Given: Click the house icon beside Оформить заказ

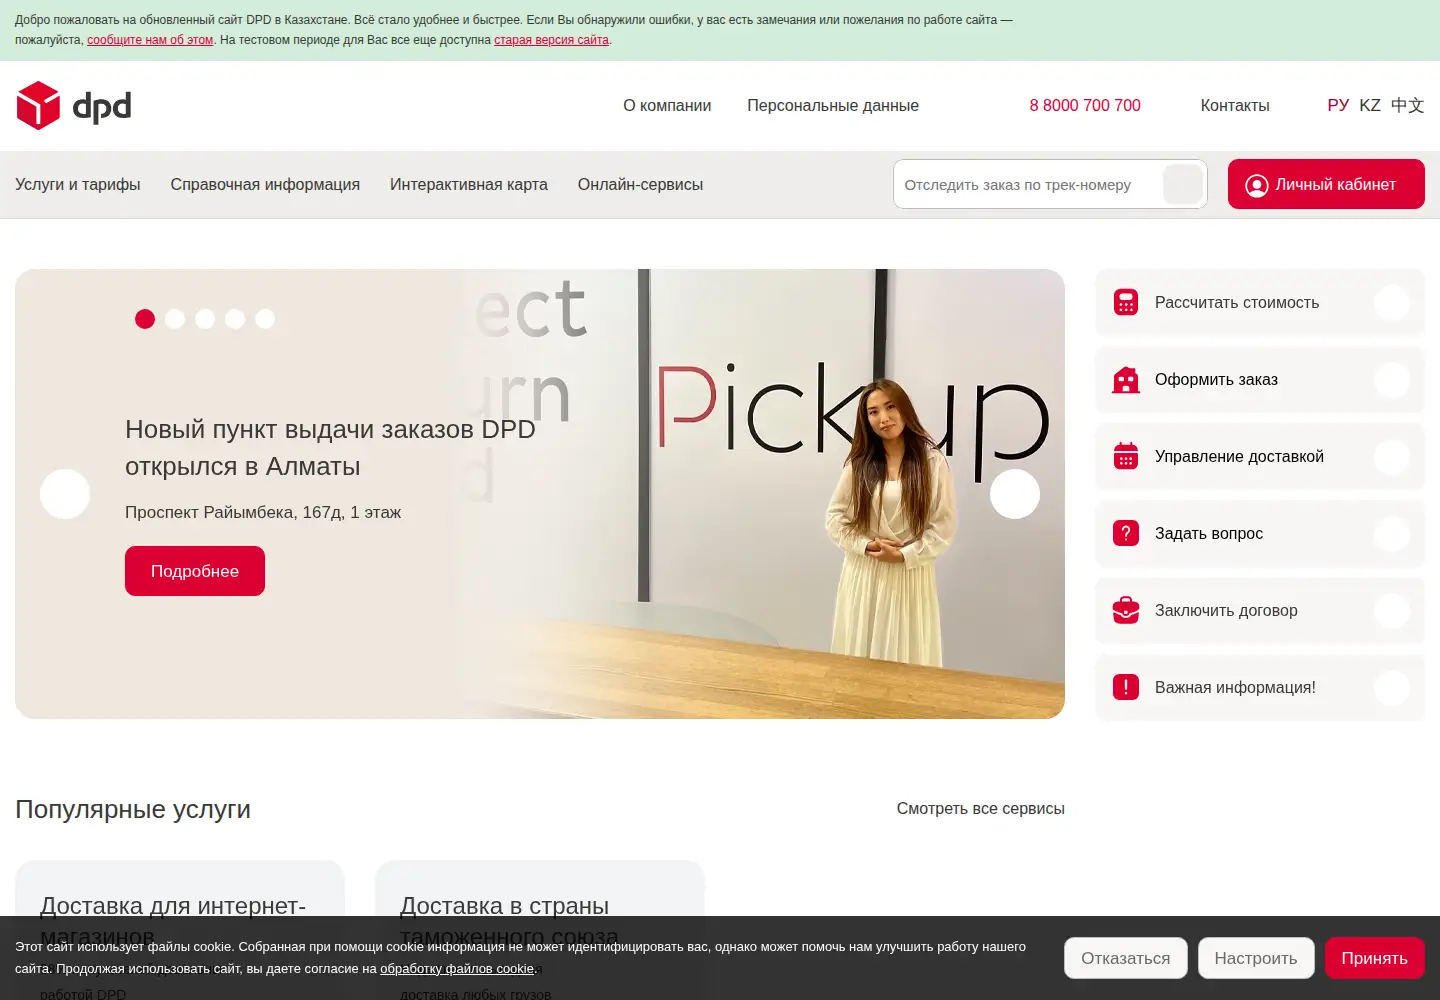Looking at the screenshot, I should click(x=1126, y=380).
